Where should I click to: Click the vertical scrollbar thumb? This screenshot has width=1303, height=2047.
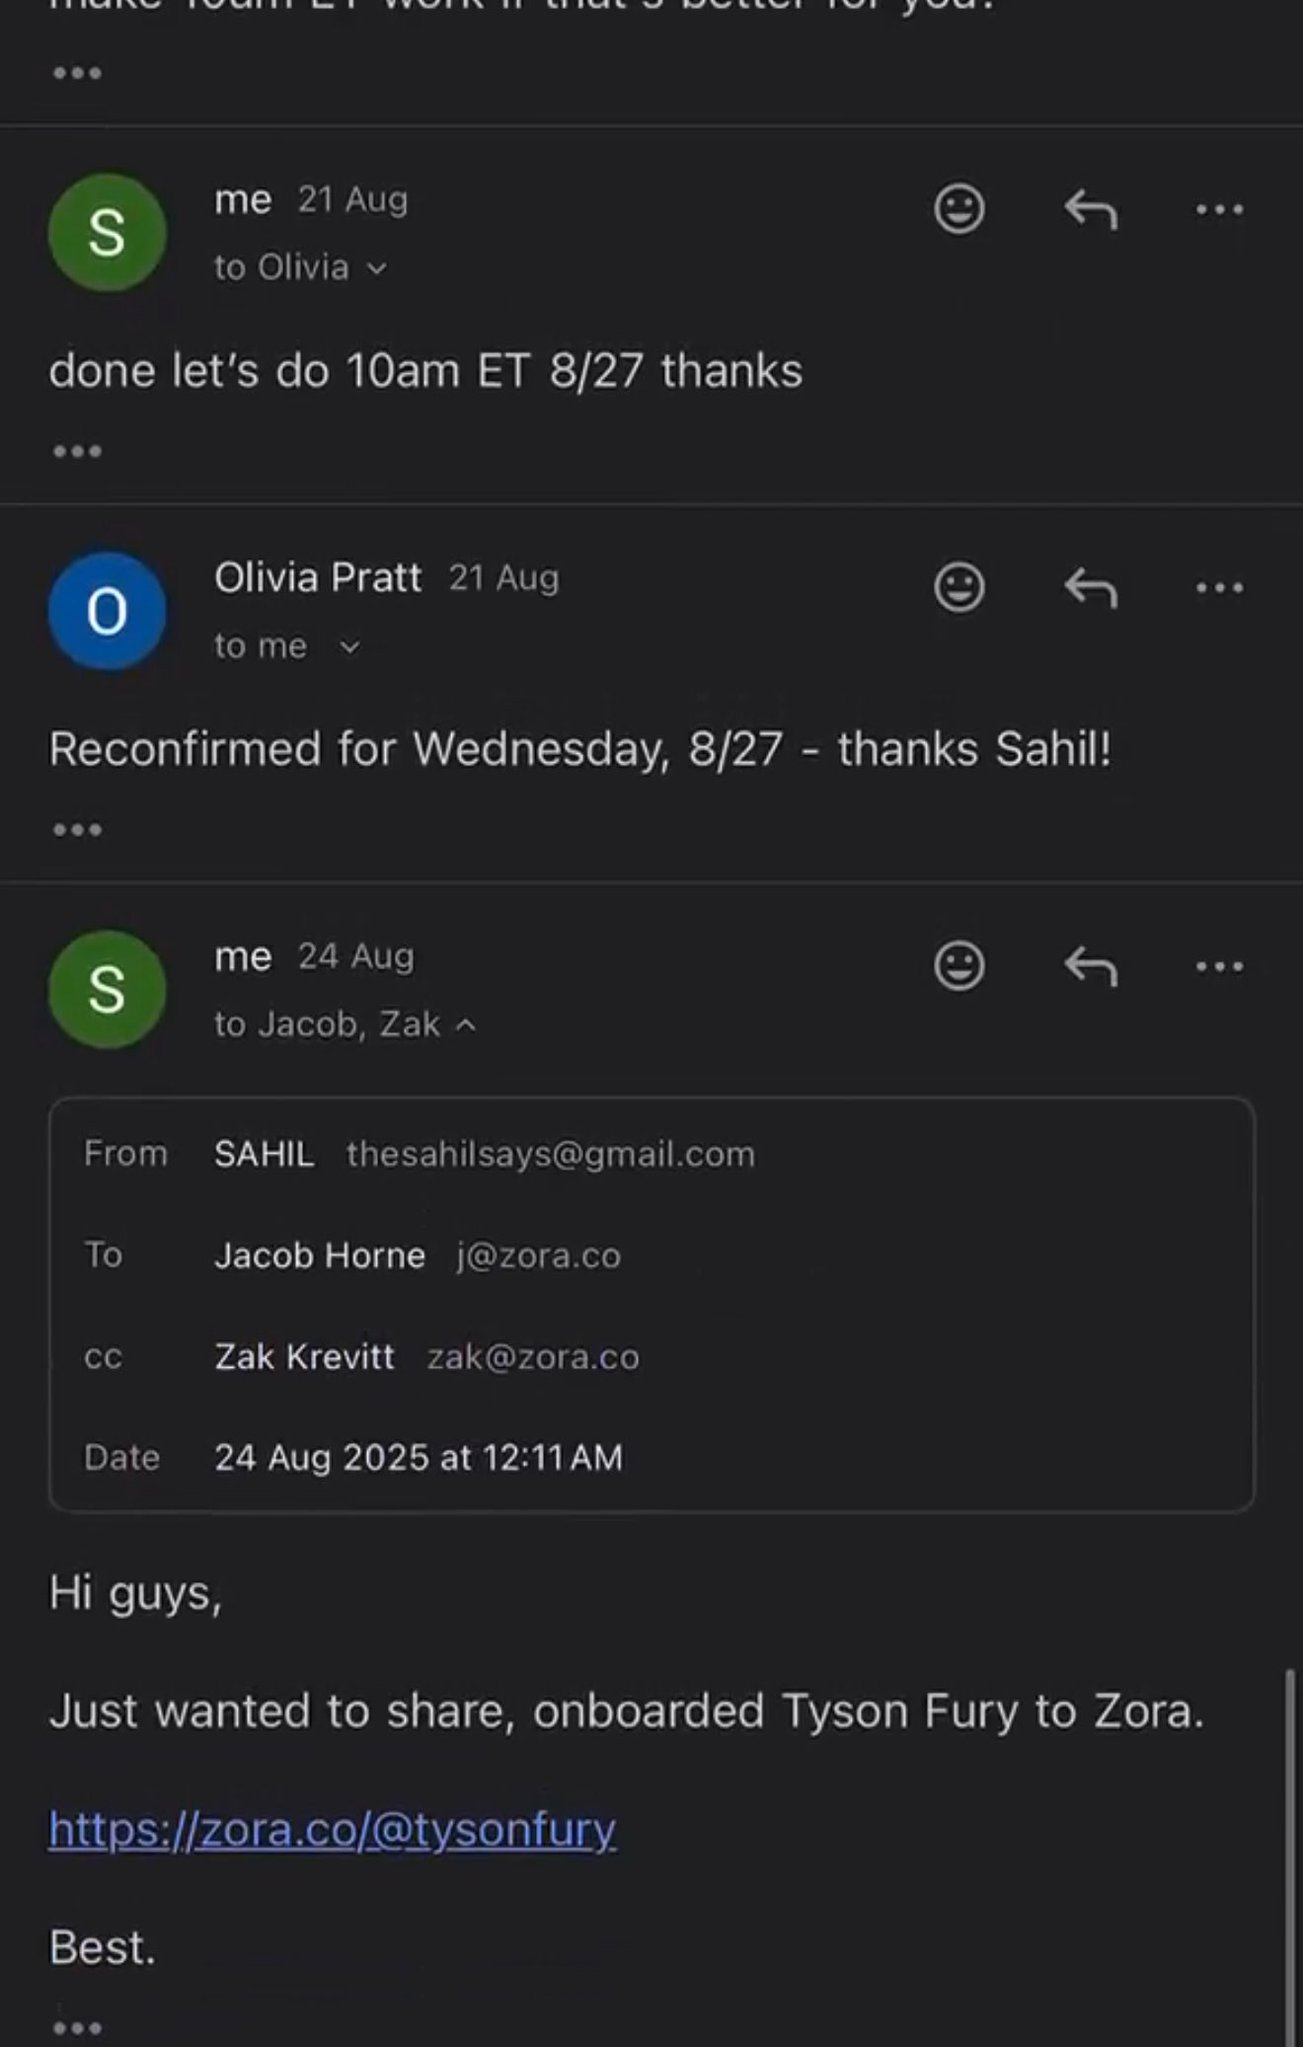coord(1289,1850)
